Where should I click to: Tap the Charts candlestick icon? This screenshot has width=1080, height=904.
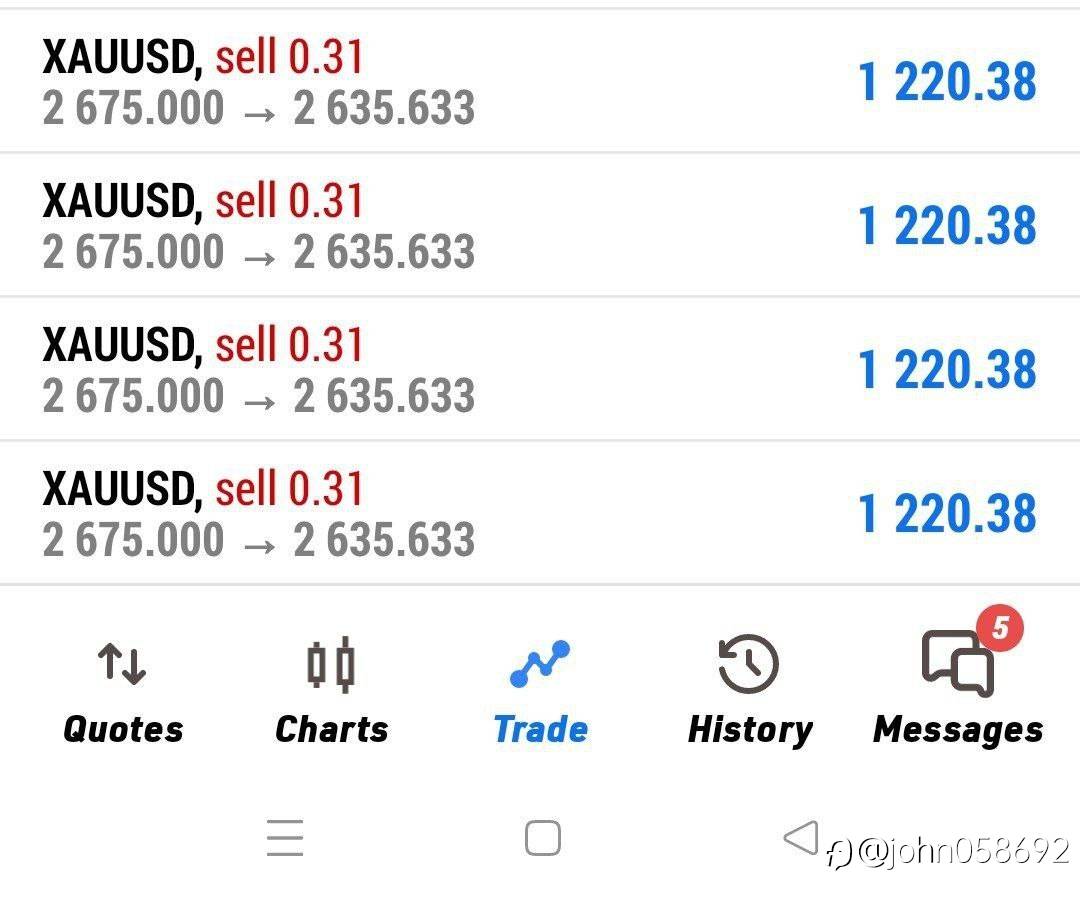331,664
